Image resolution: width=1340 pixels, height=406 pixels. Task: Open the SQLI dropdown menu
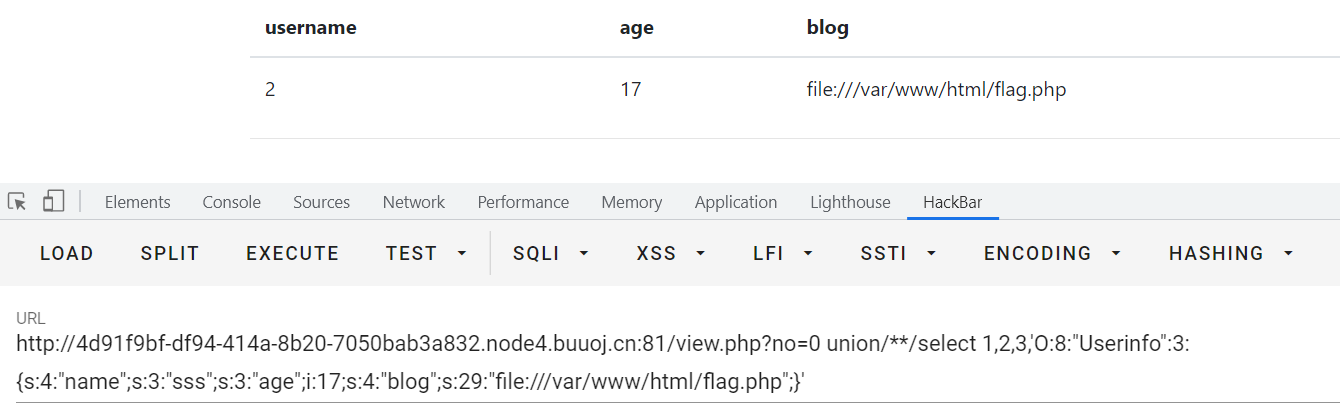coord(550,254)
